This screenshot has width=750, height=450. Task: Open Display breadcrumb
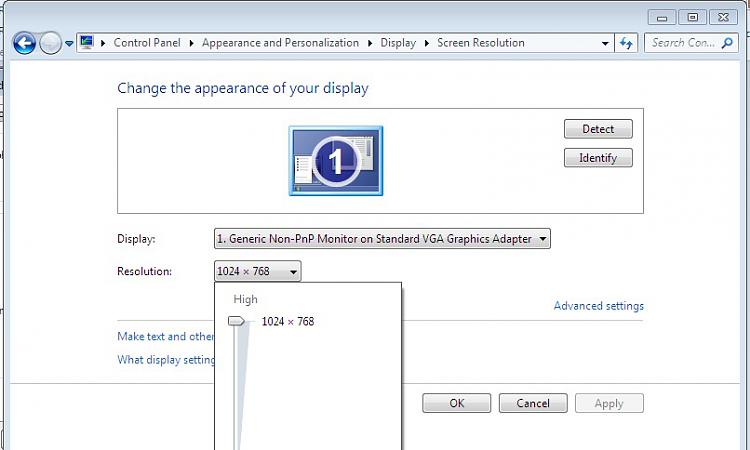(x=398, y=43)
